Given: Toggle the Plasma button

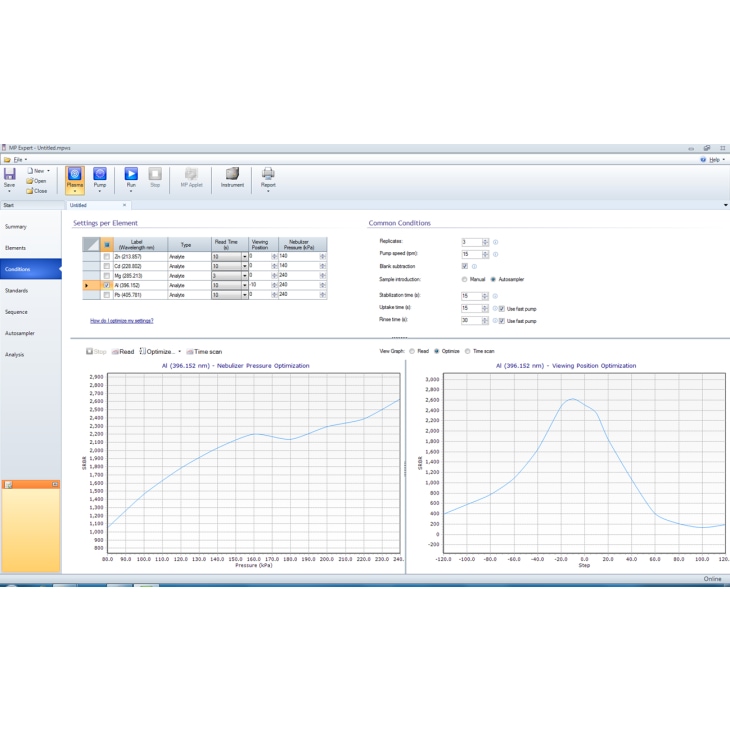Looking at the screenshot, I should (75, 176).
